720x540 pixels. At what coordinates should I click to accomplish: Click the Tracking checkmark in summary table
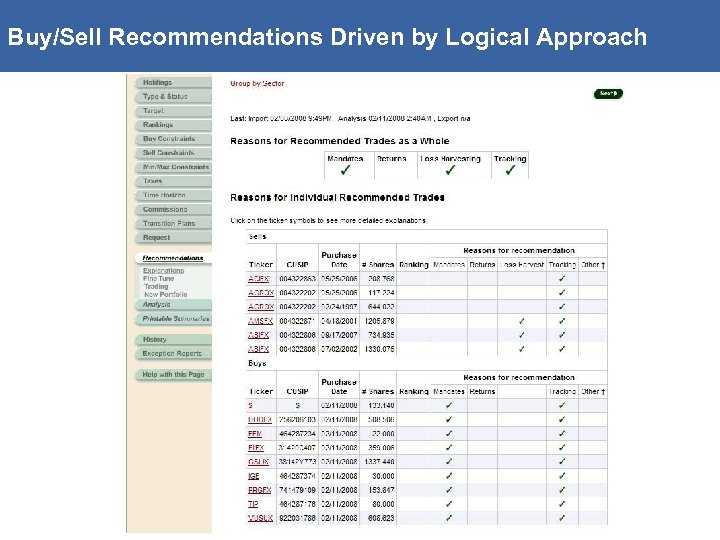[x=510, y=170]
